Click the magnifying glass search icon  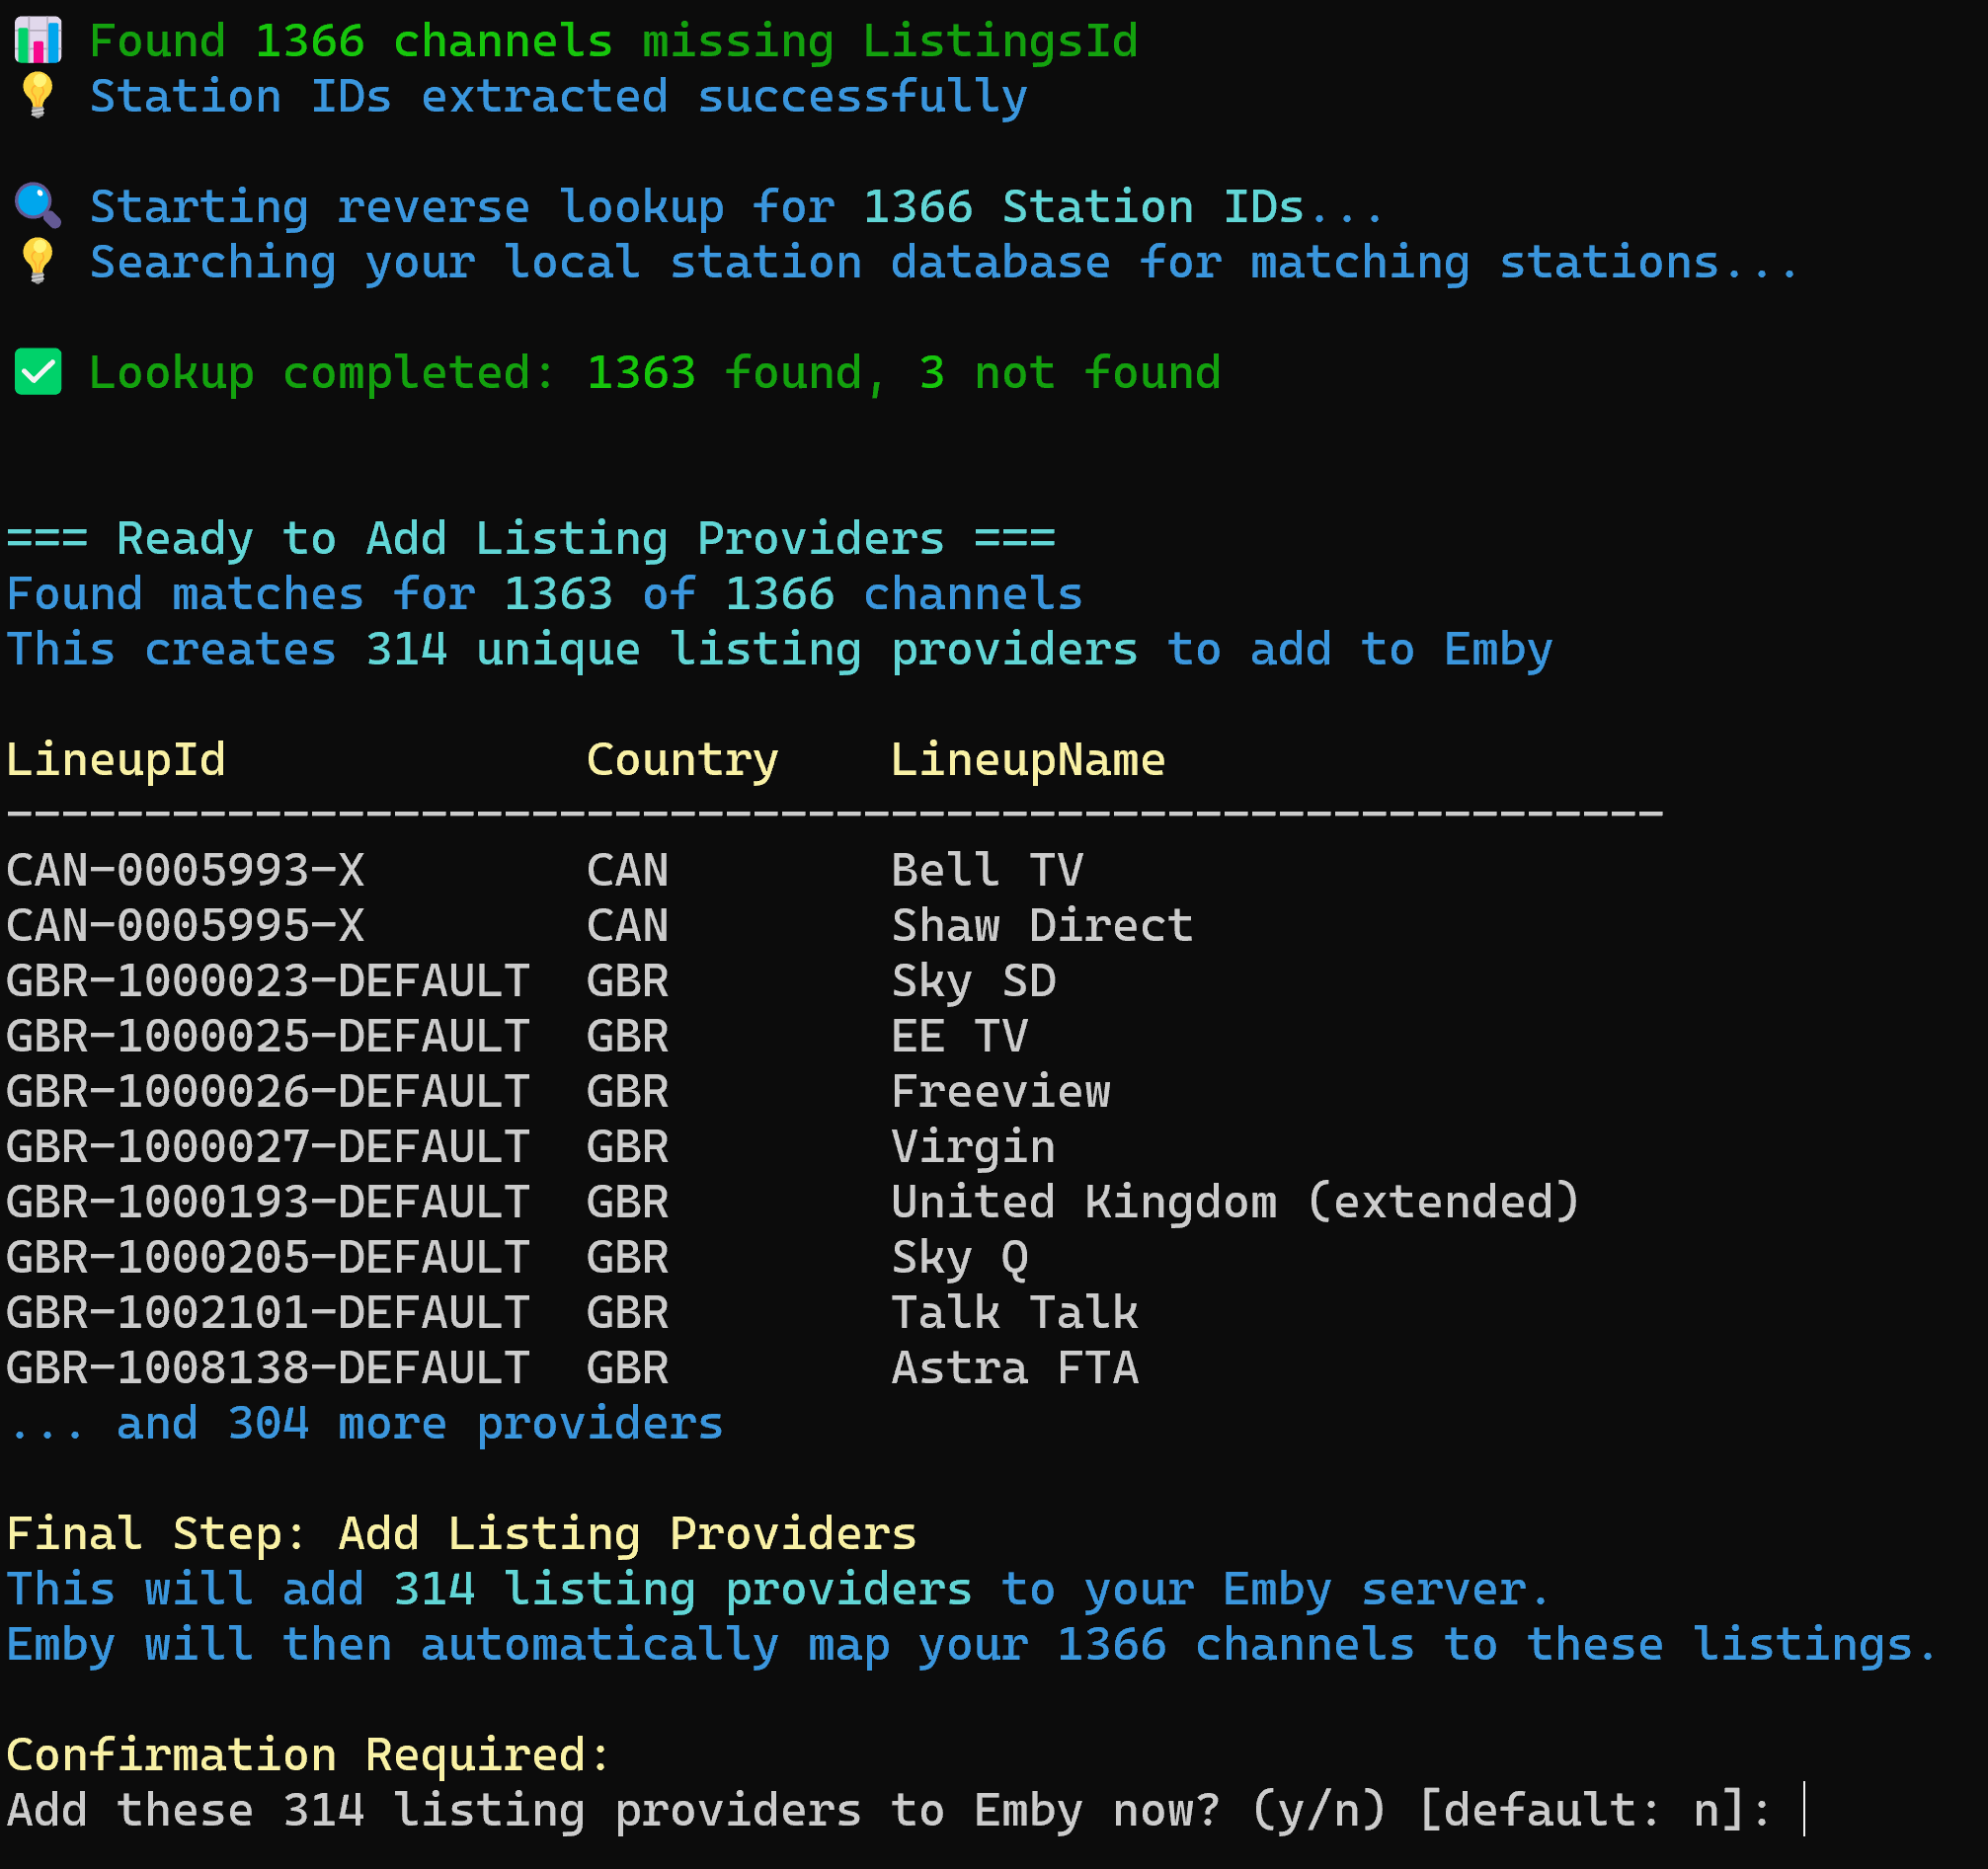38,206
